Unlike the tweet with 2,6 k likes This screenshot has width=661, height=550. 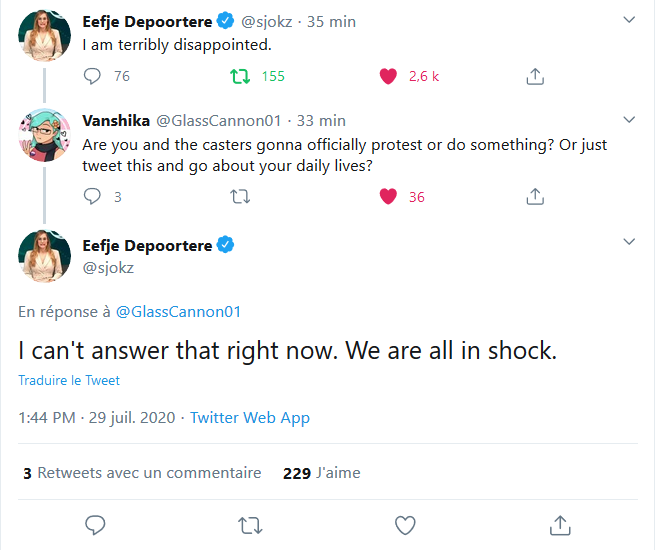pos(389,76)
